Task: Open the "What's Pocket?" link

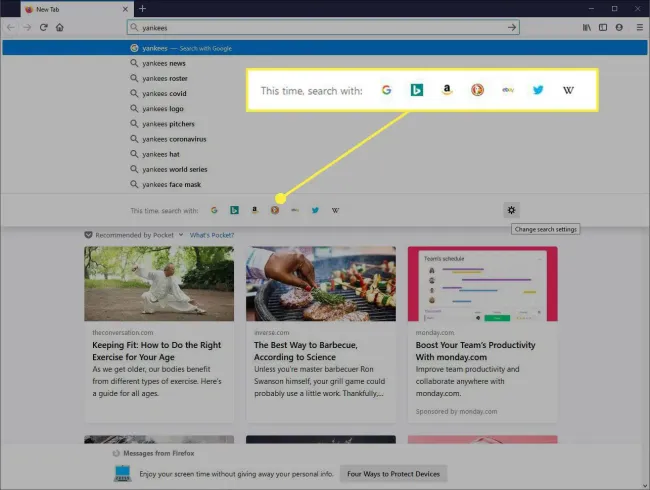Action: pos(212,235)
